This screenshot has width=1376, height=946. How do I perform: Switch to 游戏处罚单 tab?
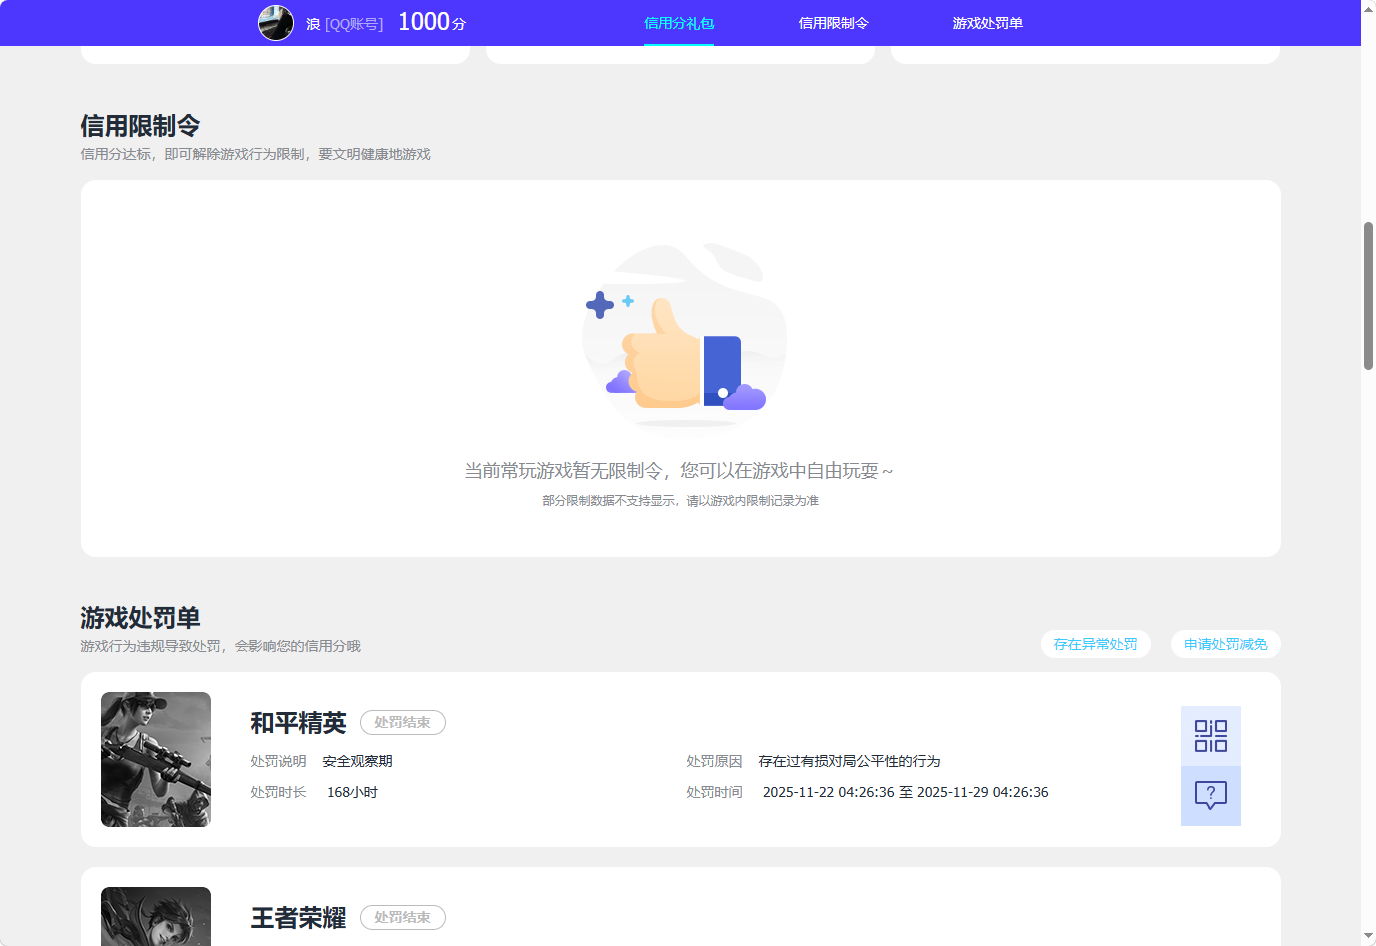[x=987, y=23]
